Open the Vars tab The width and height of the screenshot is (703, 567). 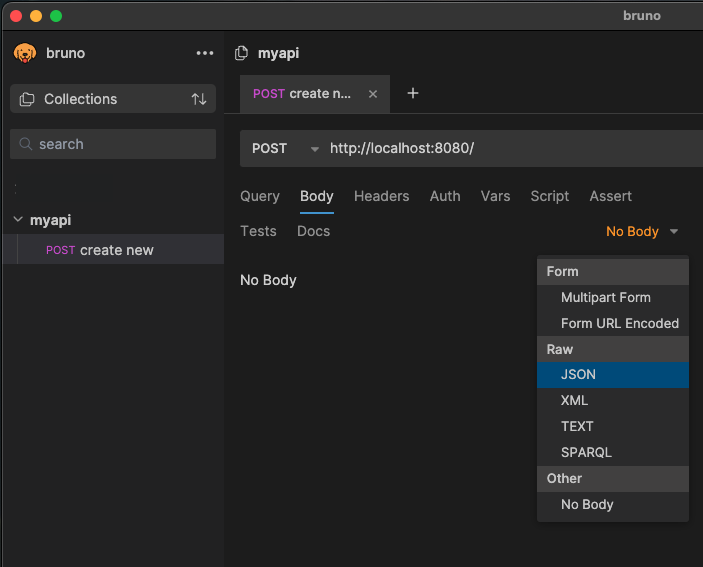495,196
